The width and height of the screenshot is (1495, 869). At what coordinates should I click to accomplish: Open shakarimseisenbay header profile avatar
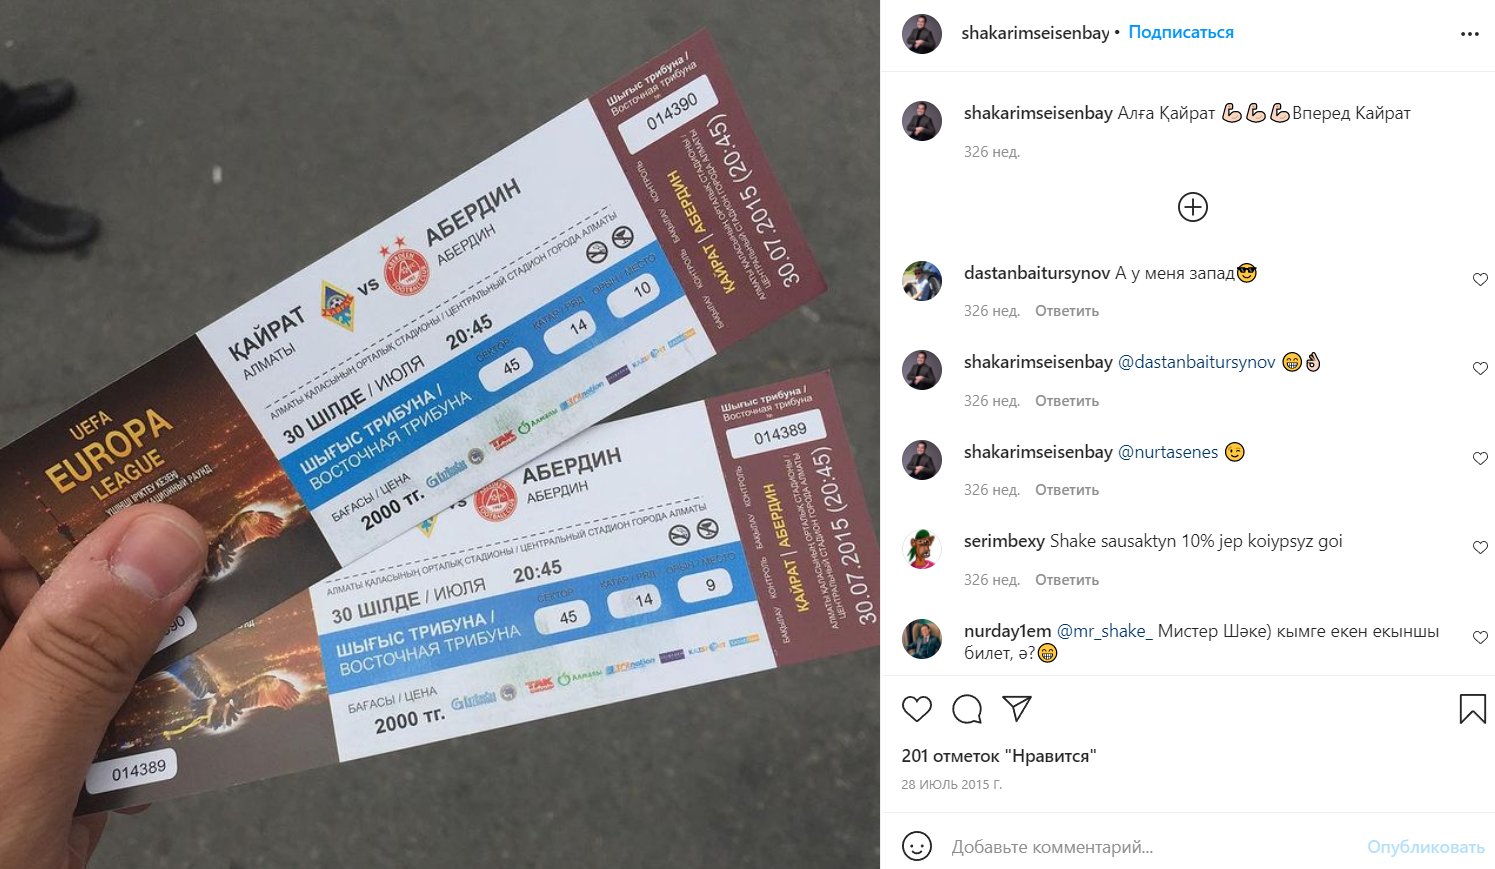(x=922, y=34)
